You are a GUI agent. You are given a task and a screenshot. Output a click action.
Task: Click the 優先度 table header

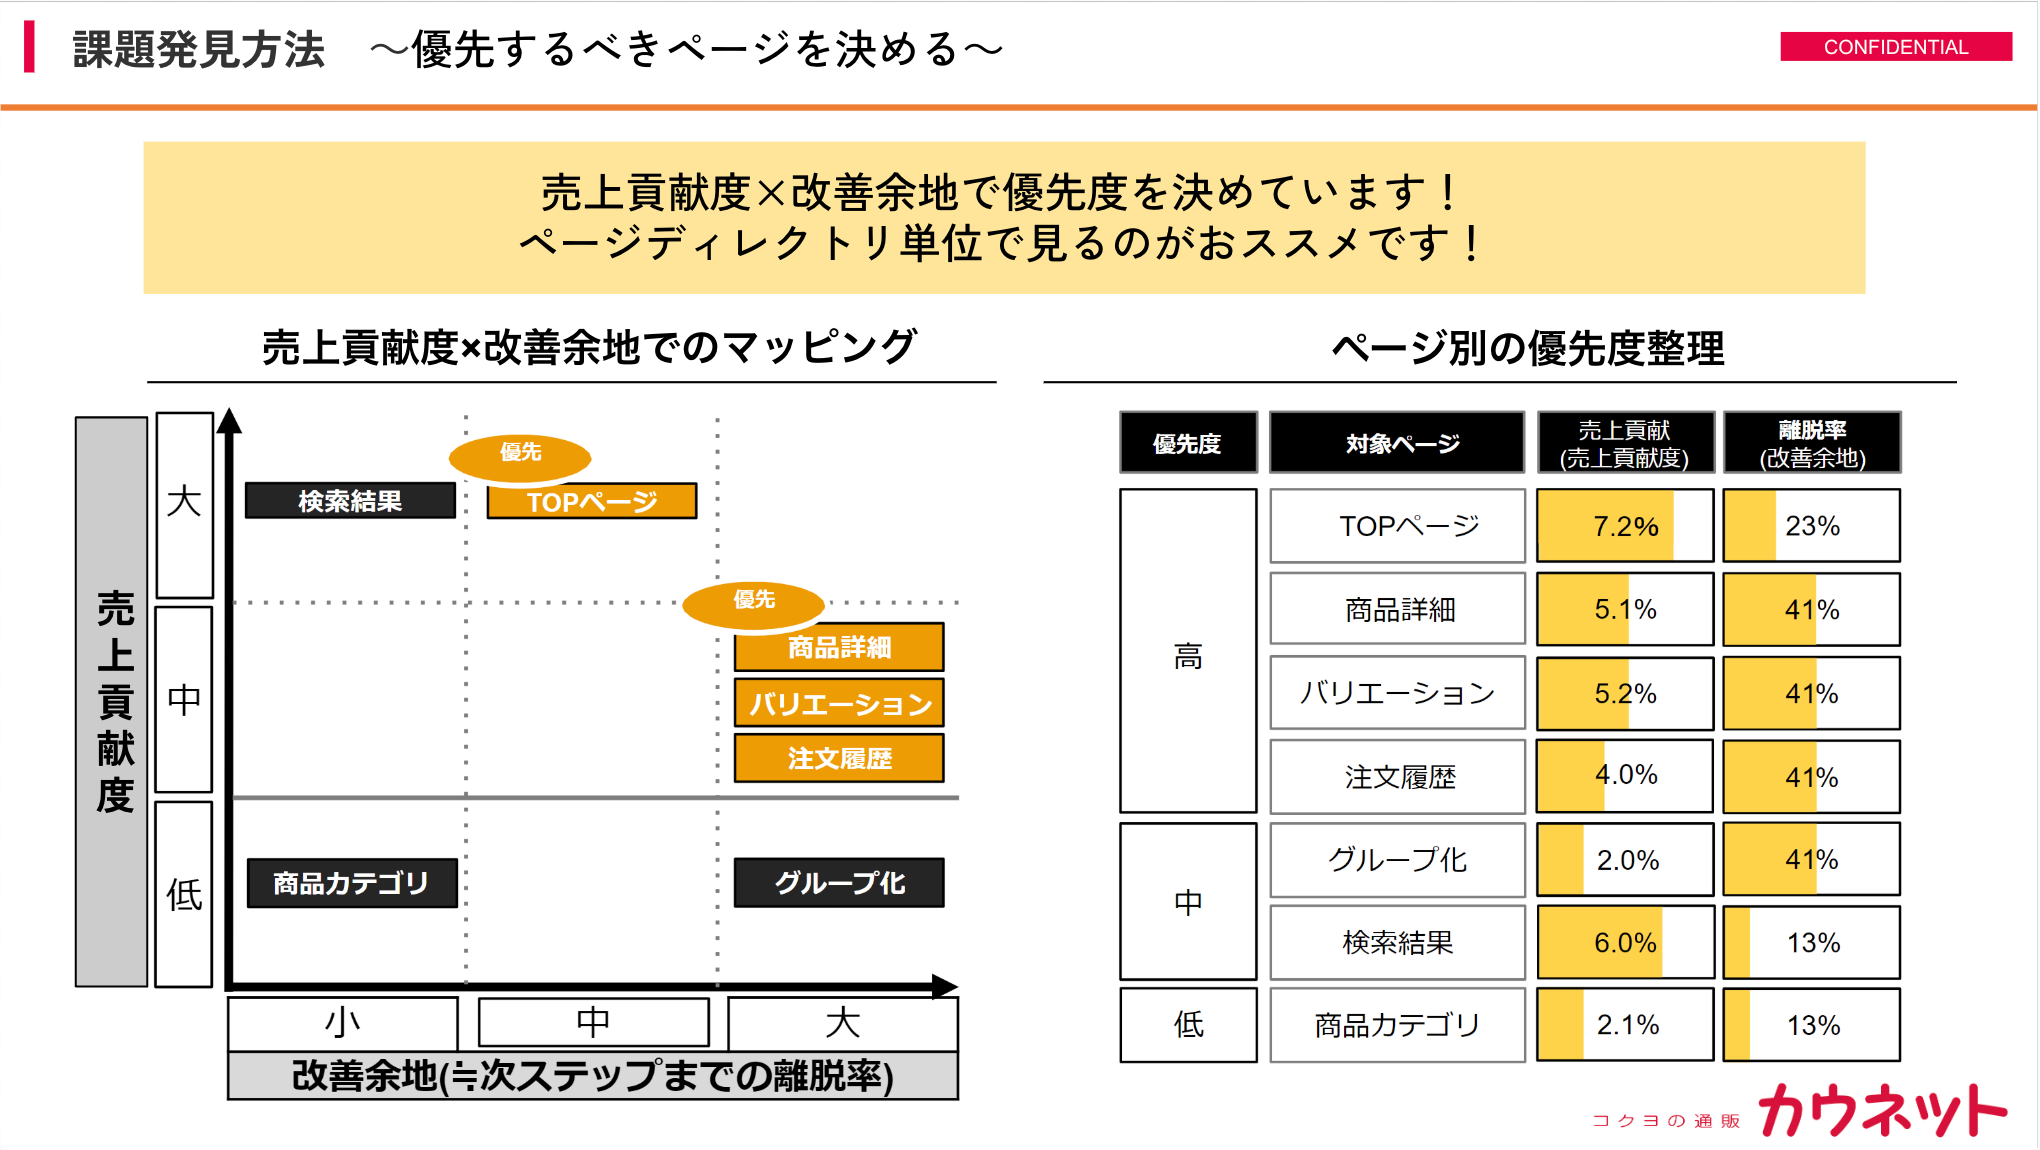click(1187, 443)
